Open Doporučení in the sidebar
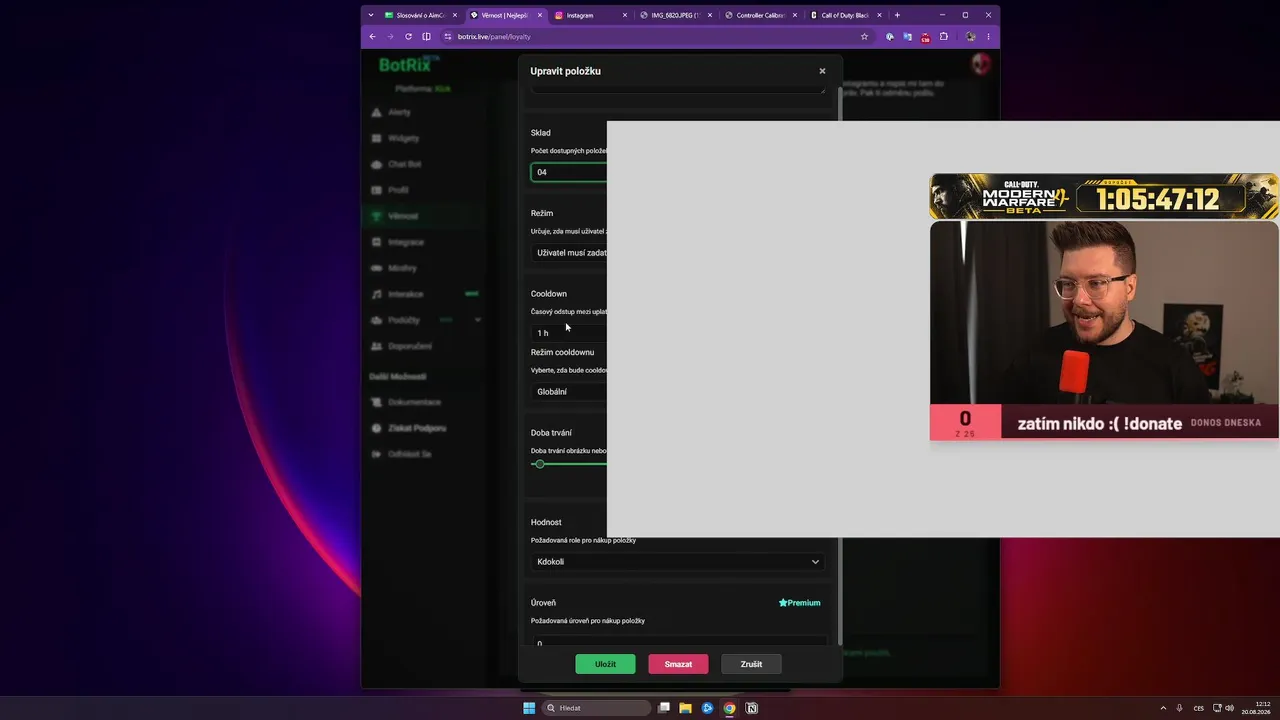The height and width of the screenshot is (720, 1280). click(410, 346)
